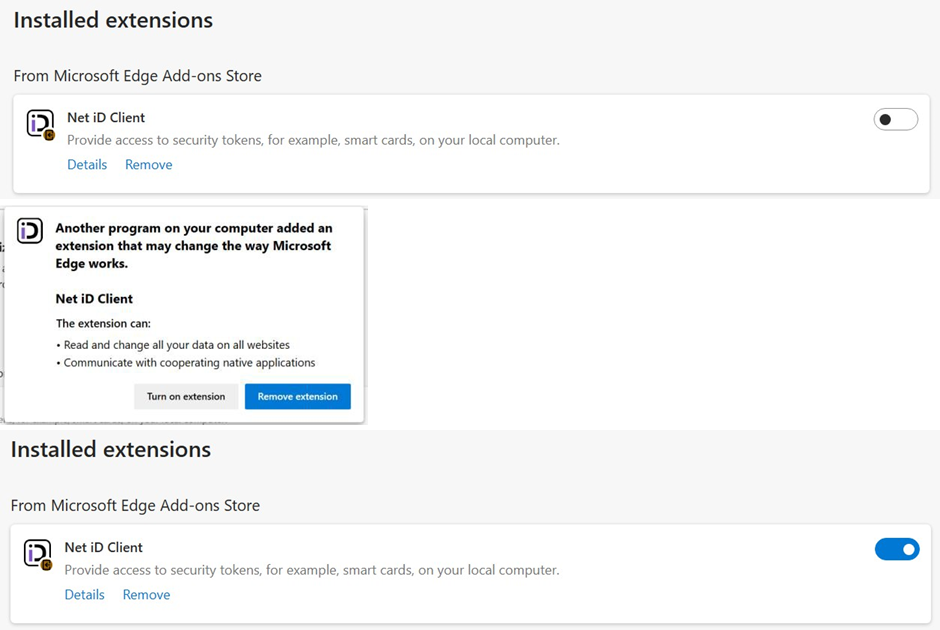This screenshot has height=630, width=940.
Task: Click Remove link in the disabled extension card
Action: click(x=148, y=165)
